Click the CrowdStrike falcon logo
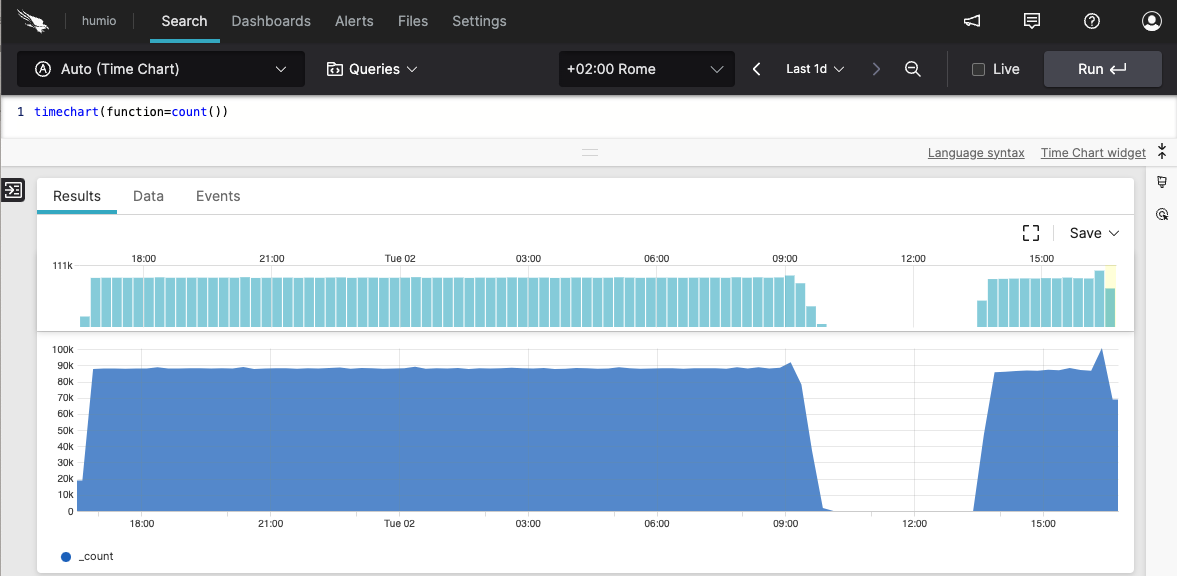 click(x=33, y=20)
